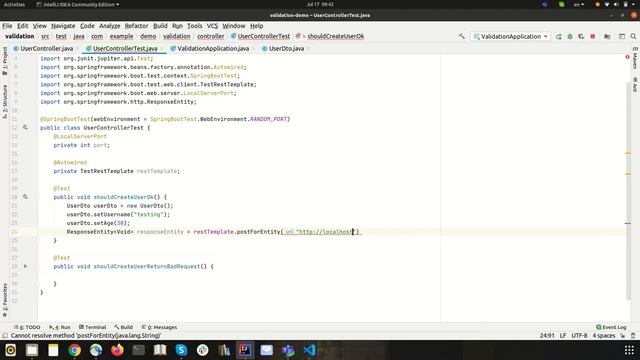Toggle the Messages tool window
The width and height of the screenshot is (640, 360).
(159, 327)
